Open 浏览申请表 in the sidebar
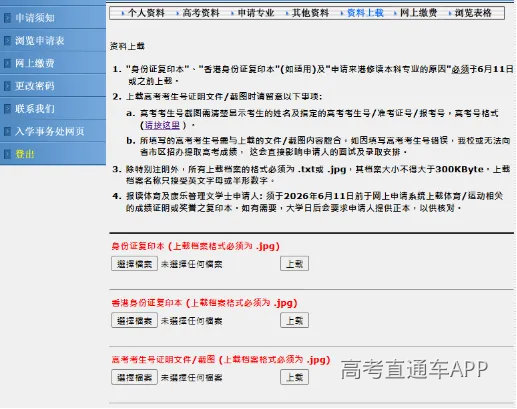 (x=40, y=41)
